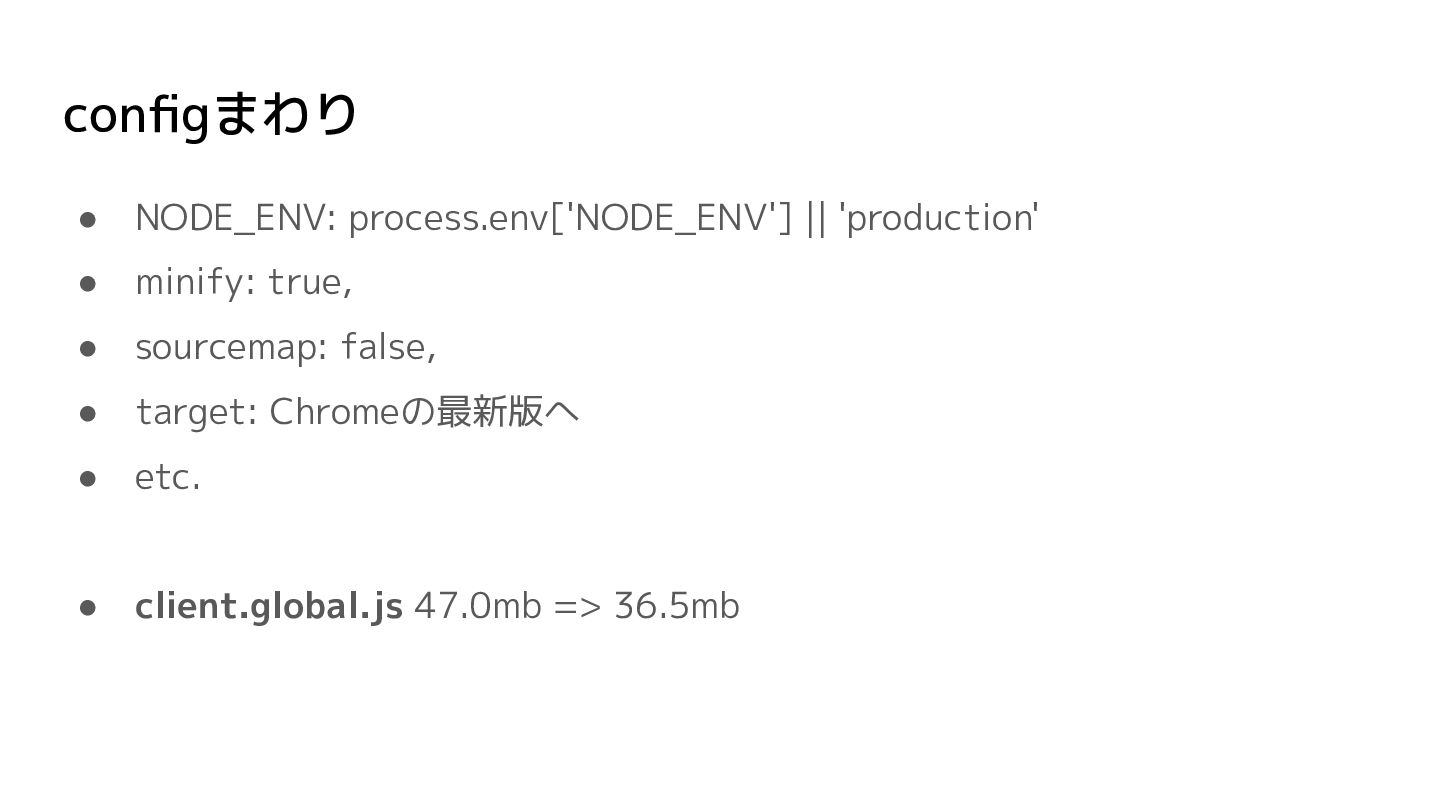Select the 'target: Chromeの最新版へ' line
The image size is (1440, 810).
357,411
